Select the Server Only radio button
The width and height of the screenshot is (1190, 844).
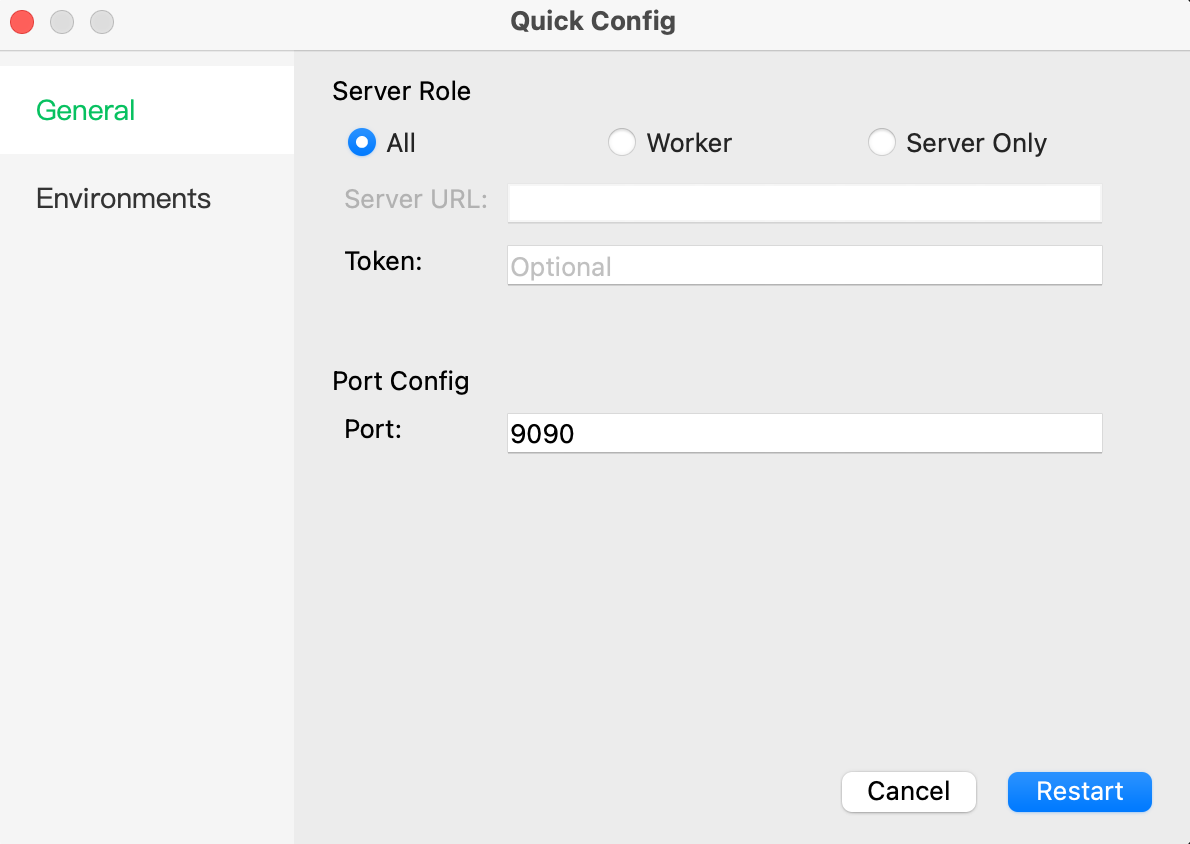[x=881, y=142]
